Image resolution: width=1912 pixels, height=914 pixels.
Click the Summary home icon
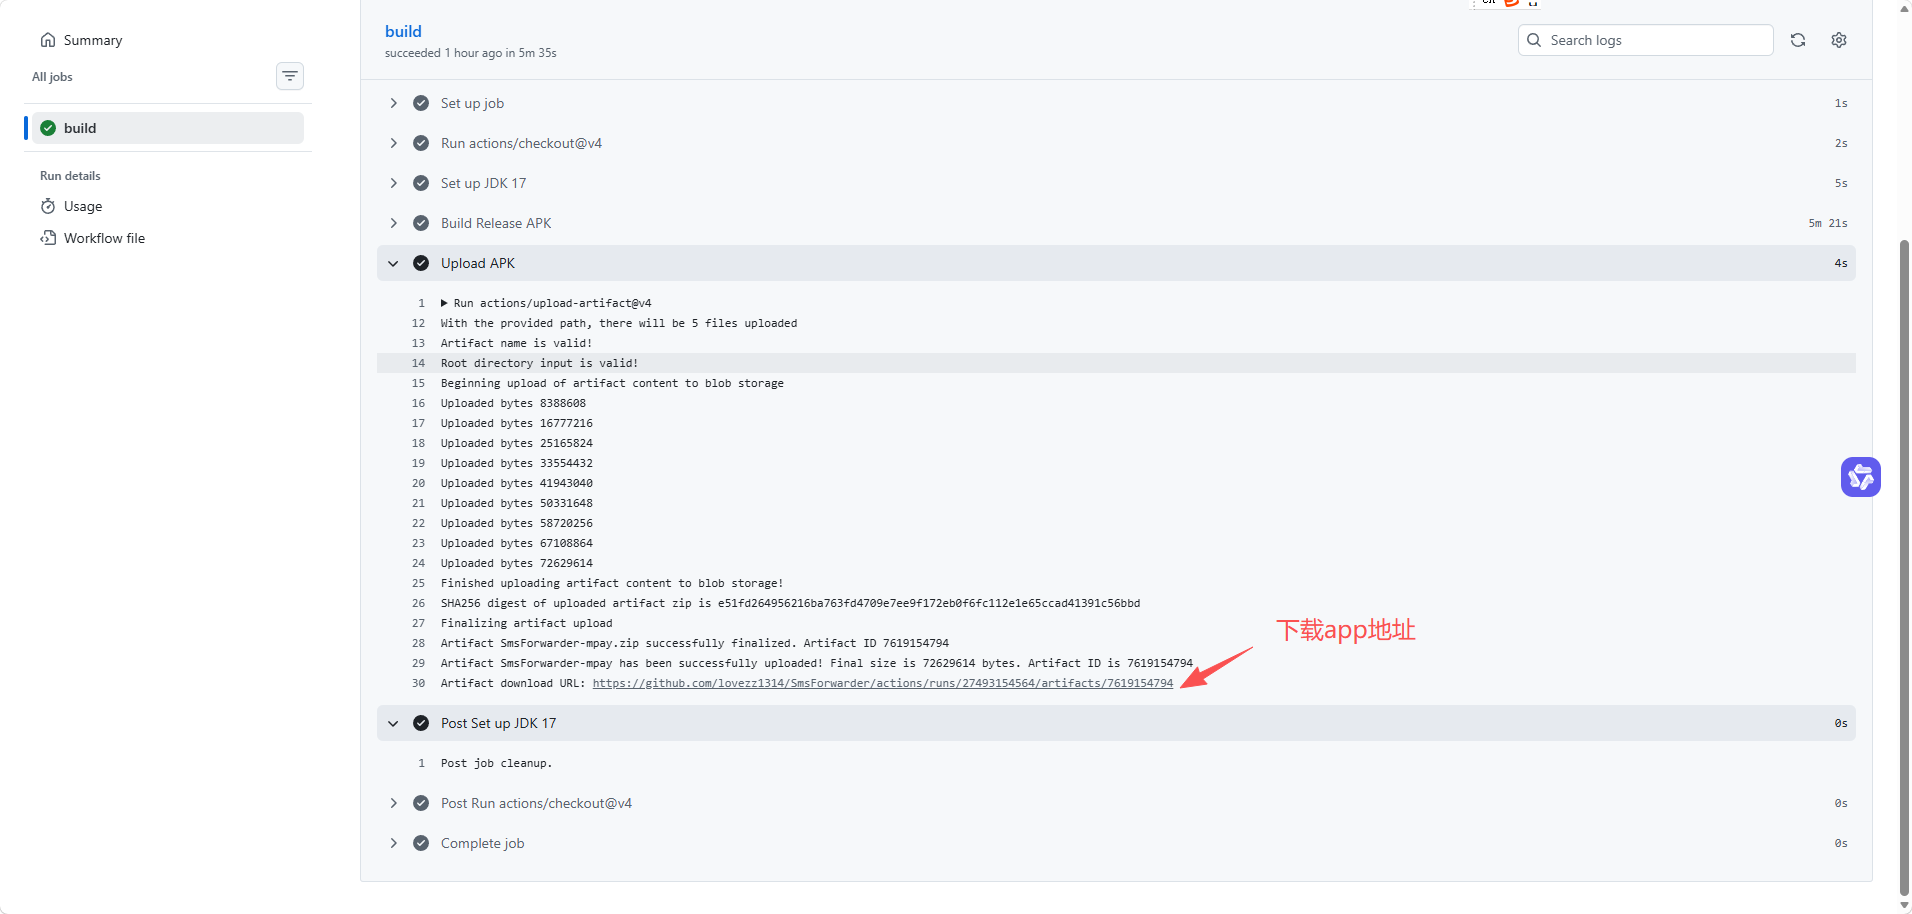click(x=48, y=40)
